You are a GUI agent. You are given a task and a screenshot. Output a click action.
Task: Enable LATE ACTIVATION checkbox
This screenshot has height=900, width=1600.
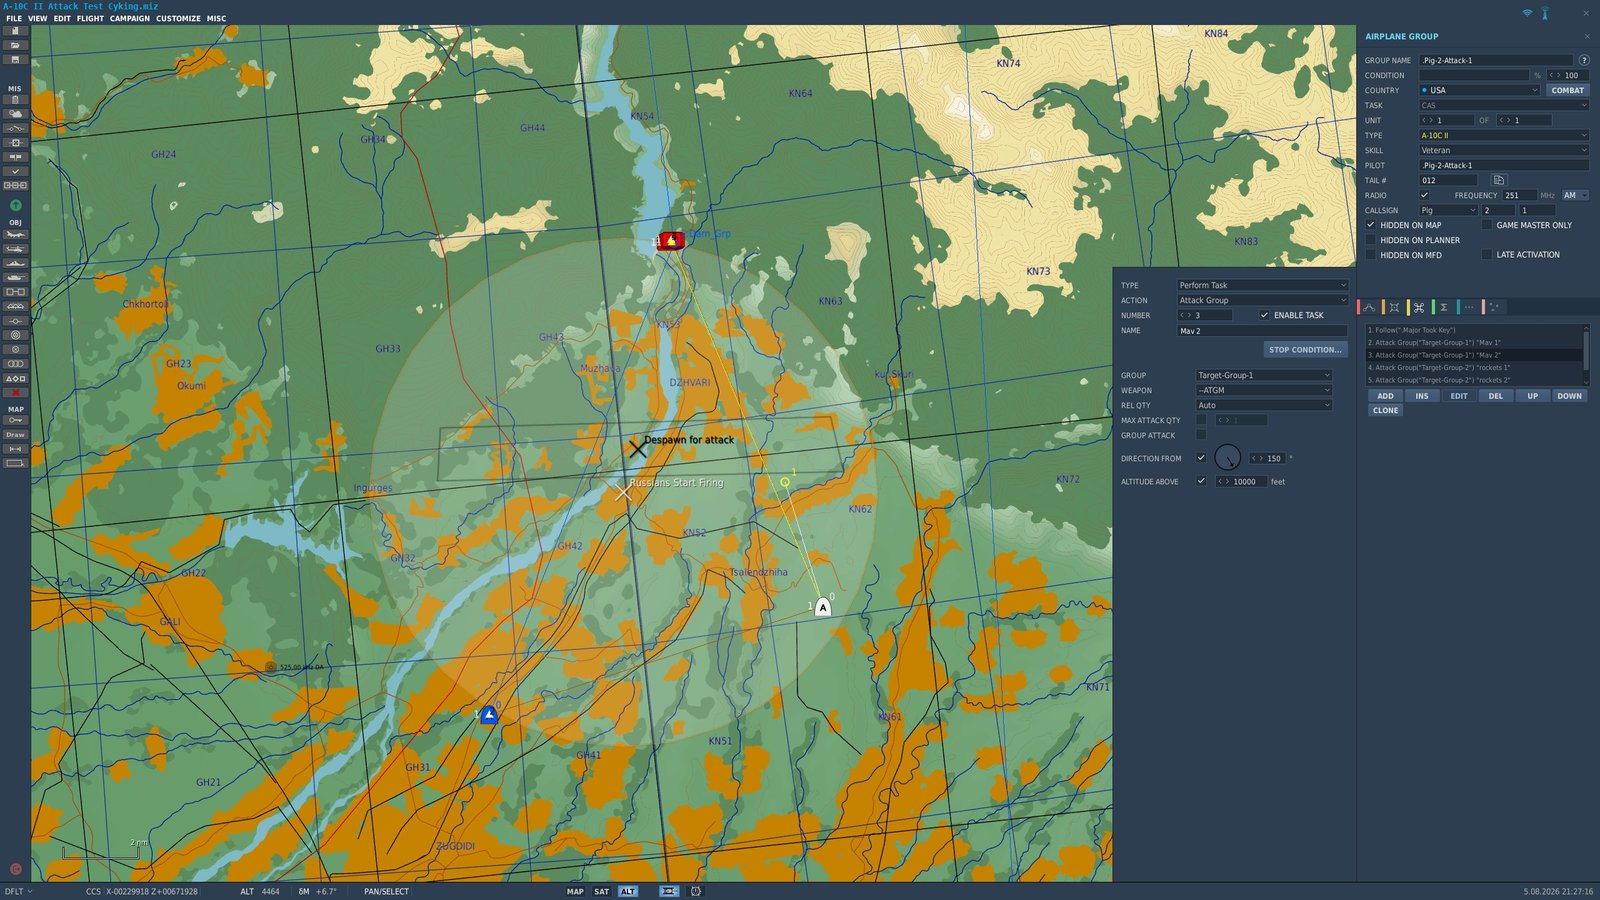pyautogui.click(x=1487, y=255)
